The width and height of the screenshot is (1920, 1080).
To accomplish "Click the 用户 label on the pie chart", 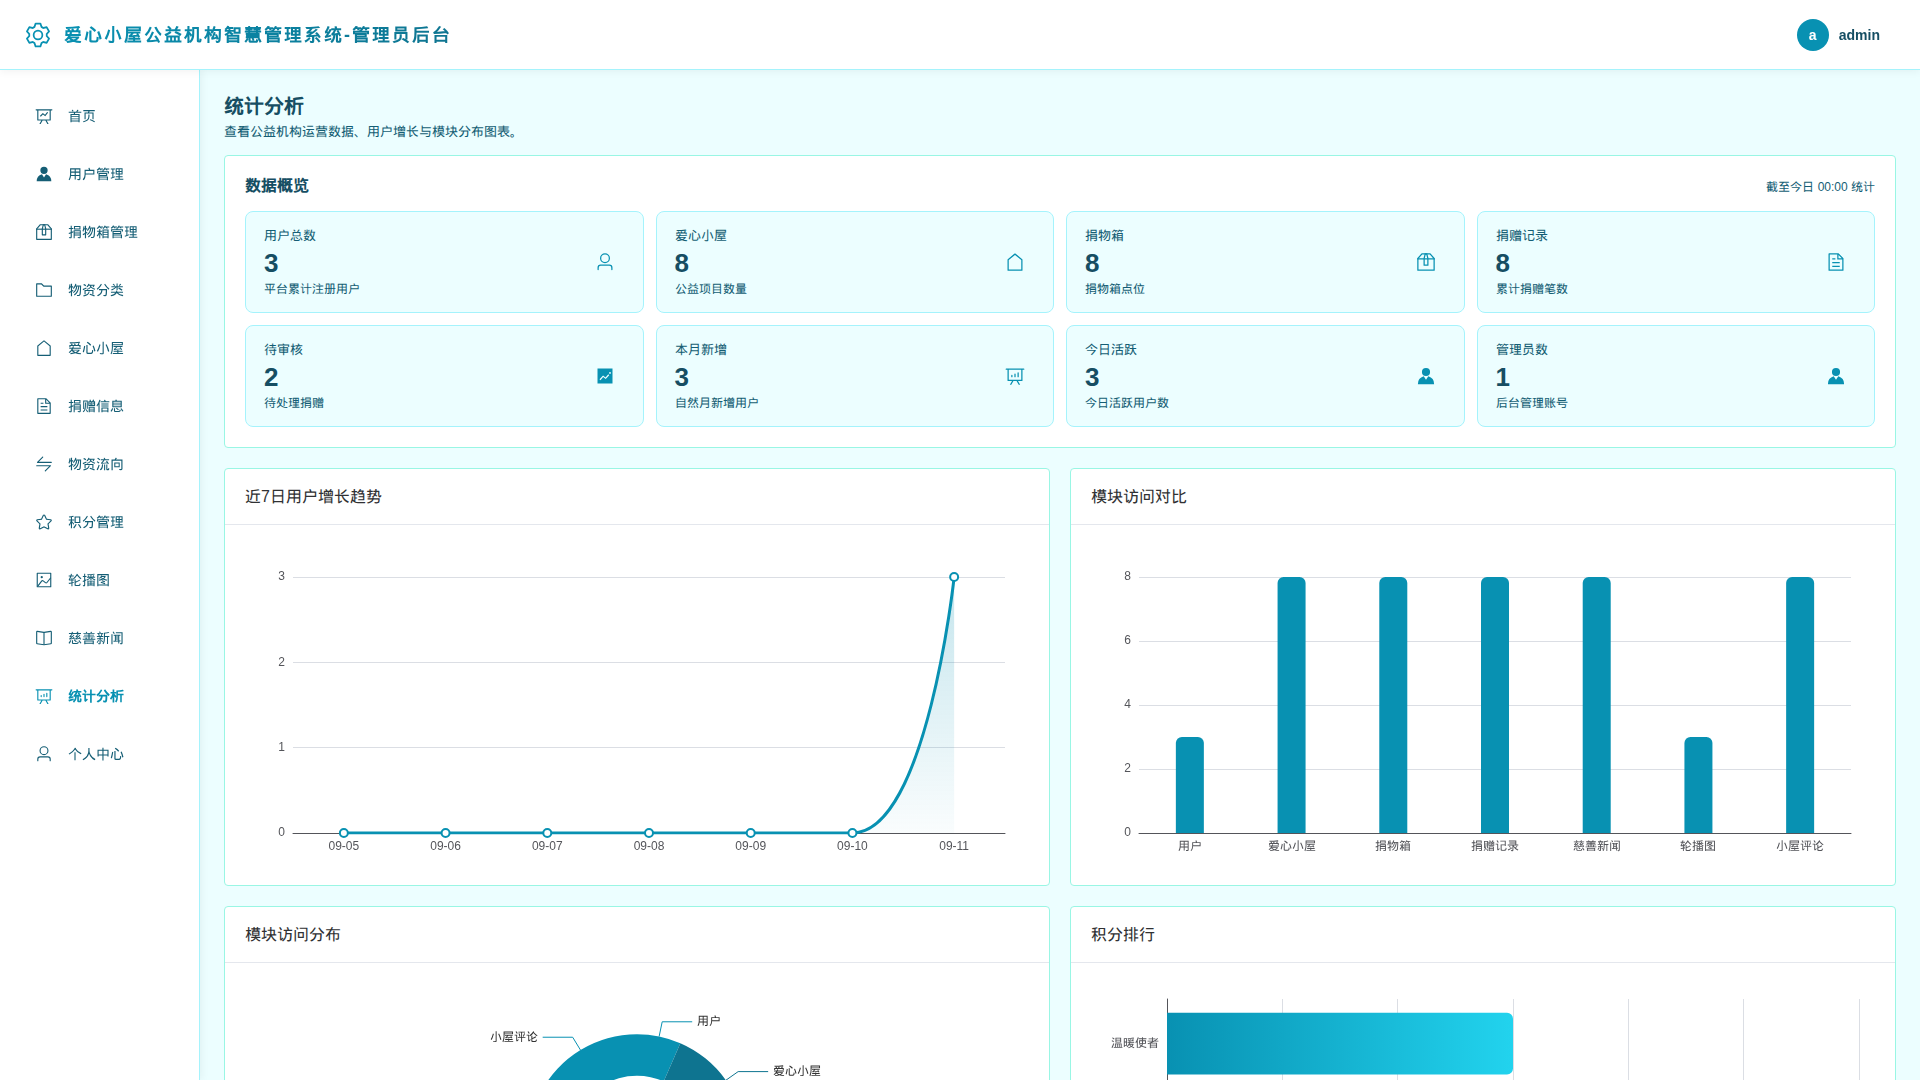I will click(x=709, y=1021).
